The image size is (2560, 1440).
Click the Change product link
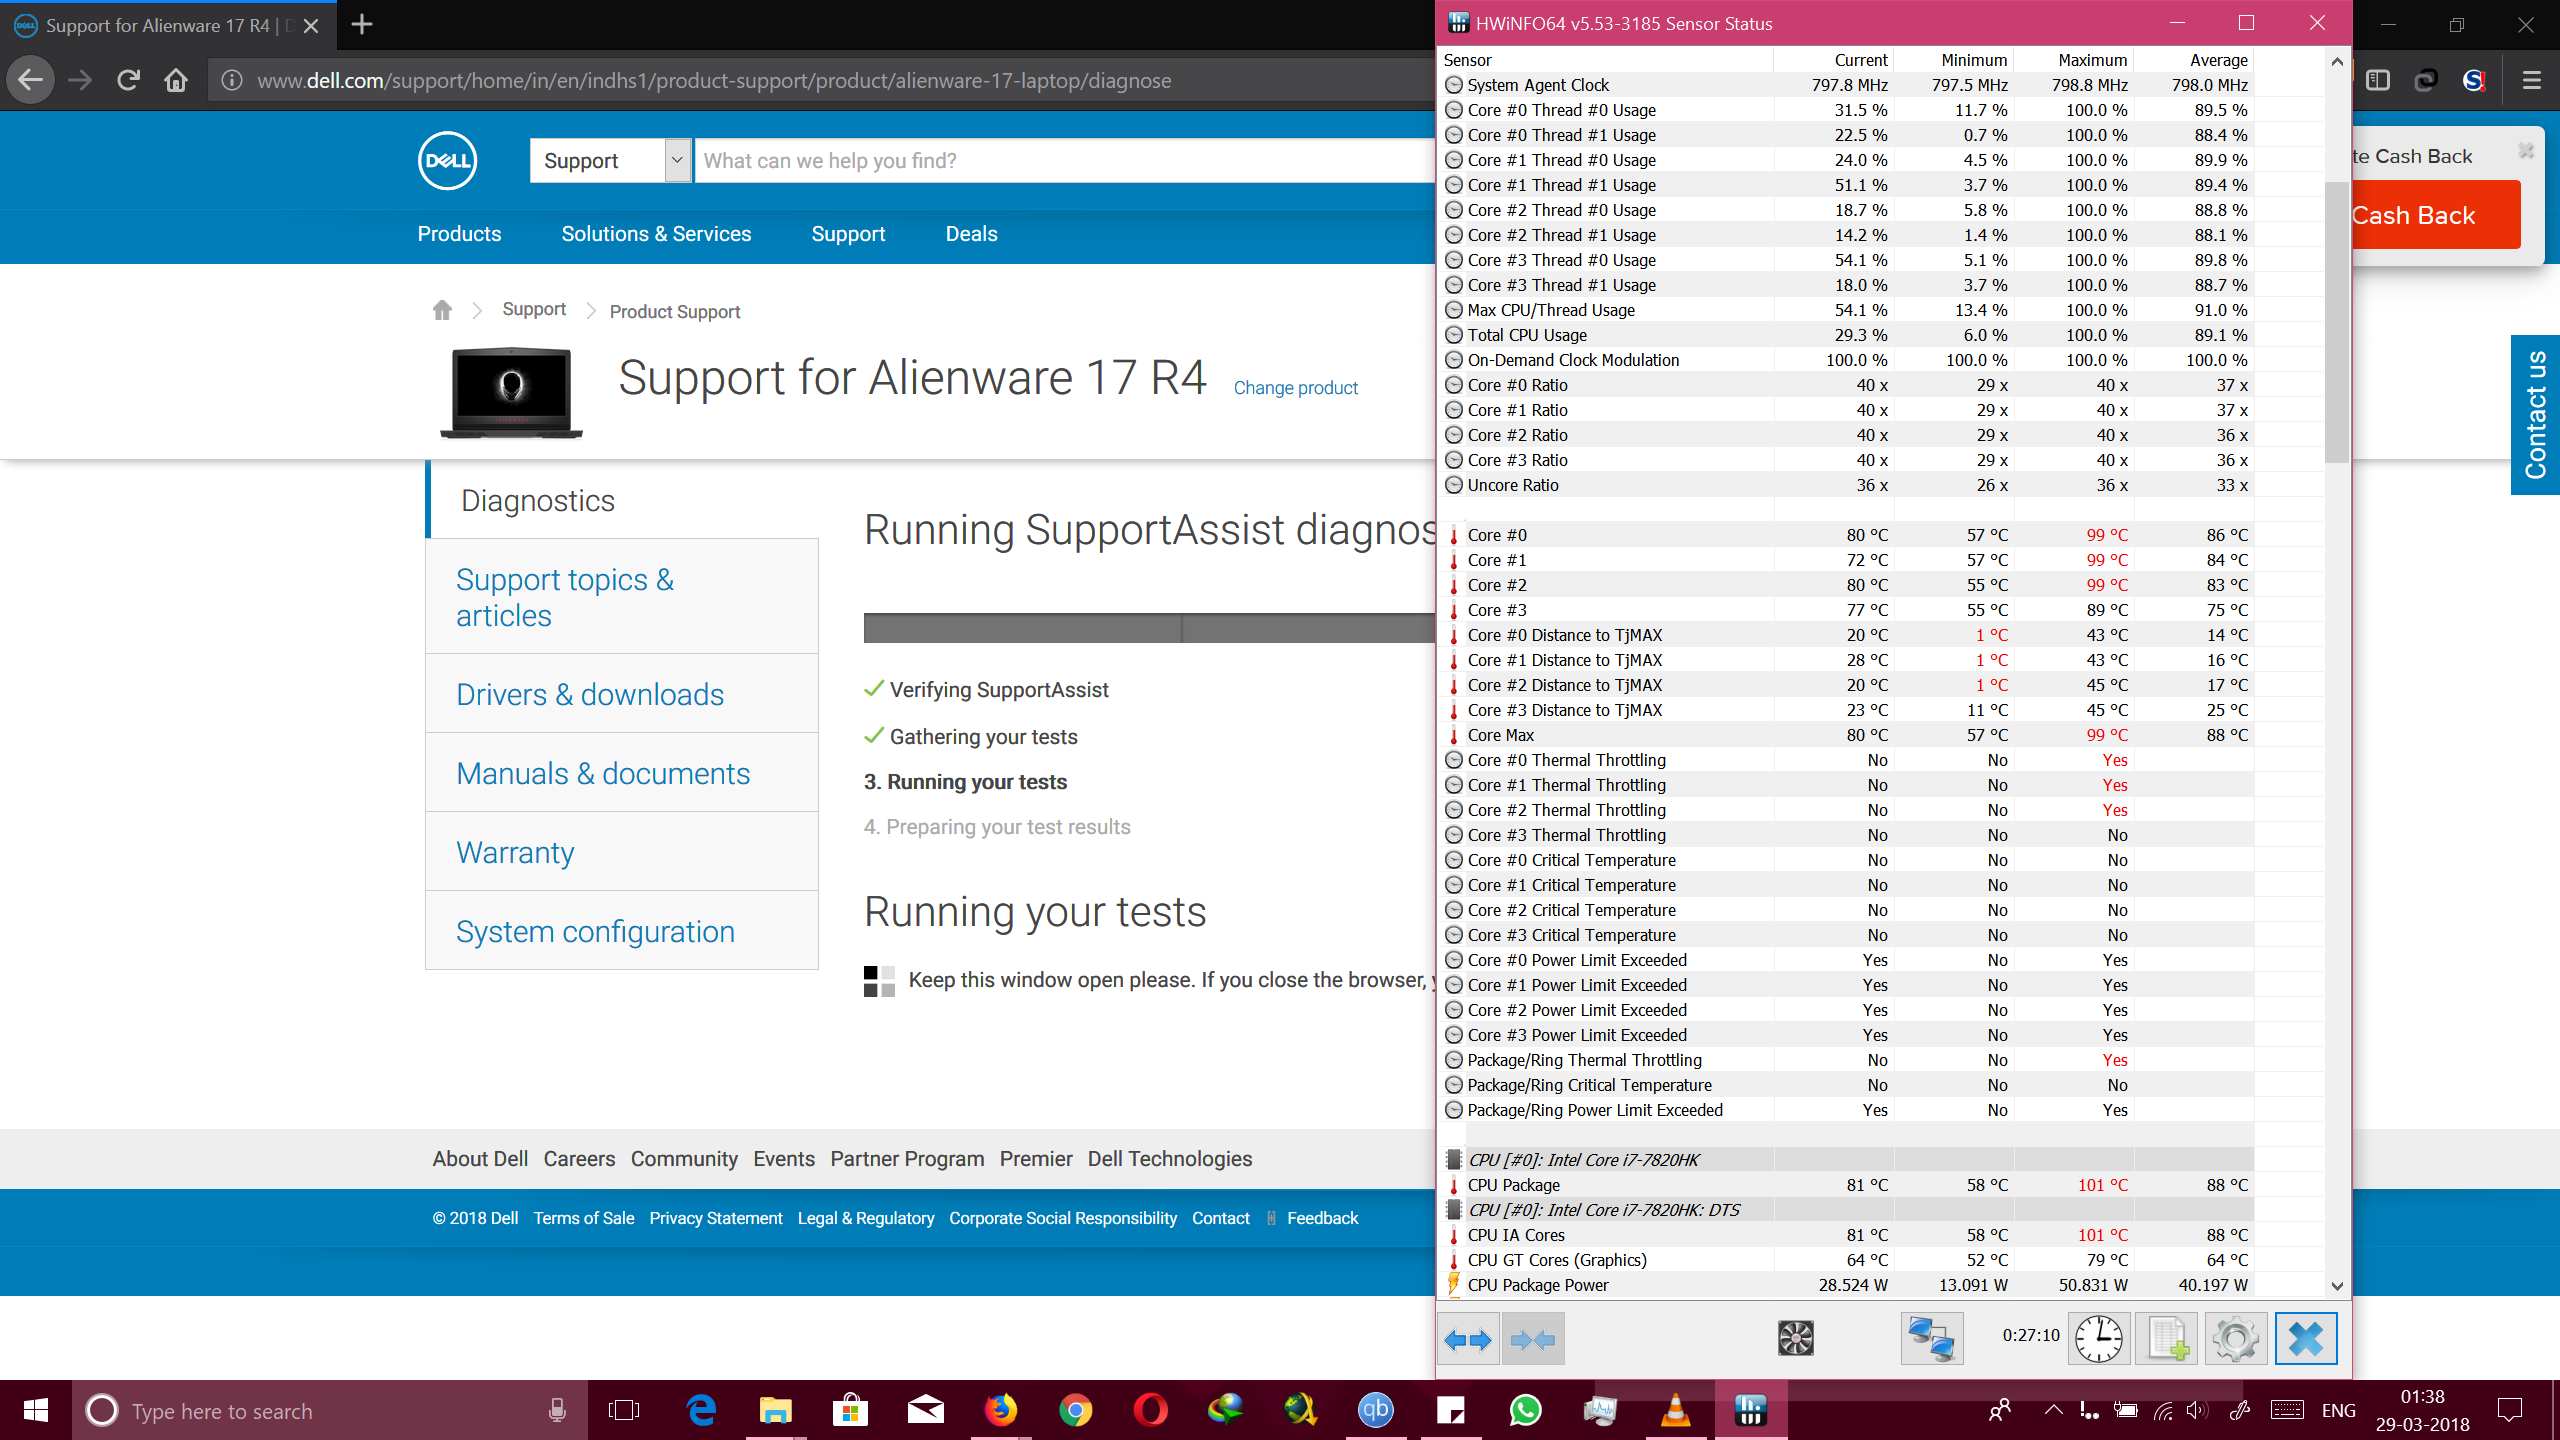(x=1295, y=388)
